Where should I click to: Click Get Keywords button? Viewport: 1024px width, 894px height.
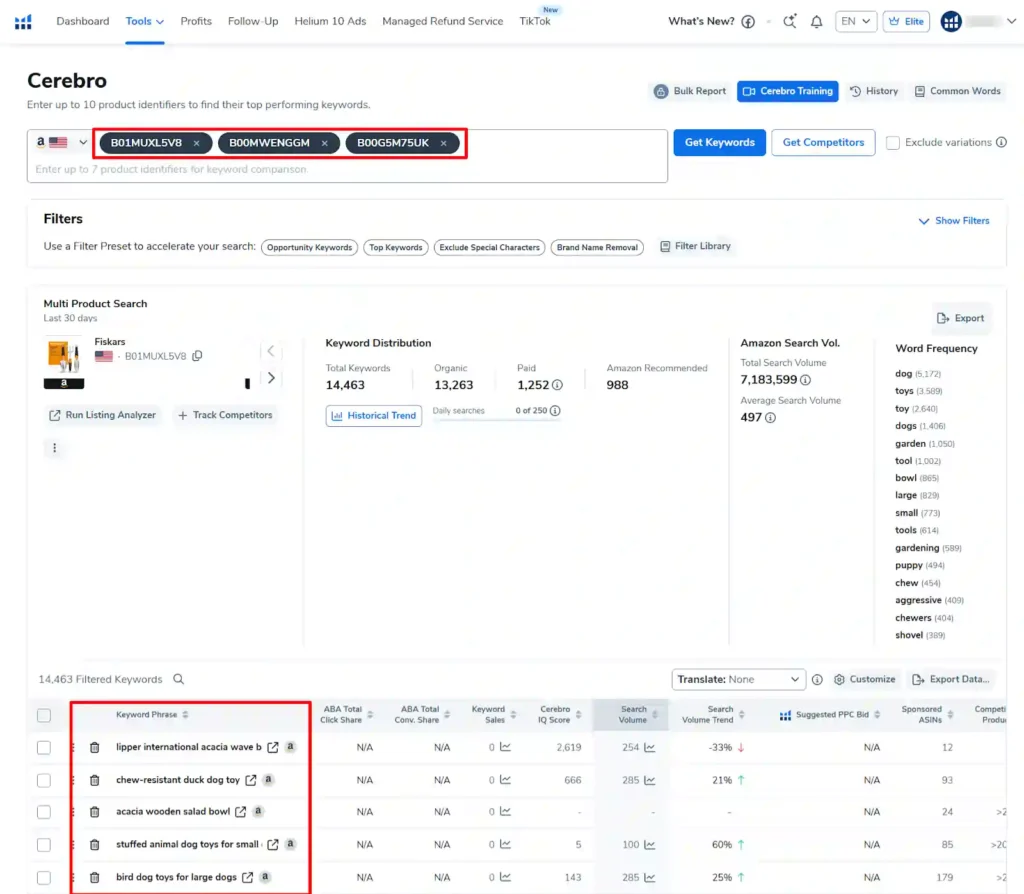click(x=719, y=142)
